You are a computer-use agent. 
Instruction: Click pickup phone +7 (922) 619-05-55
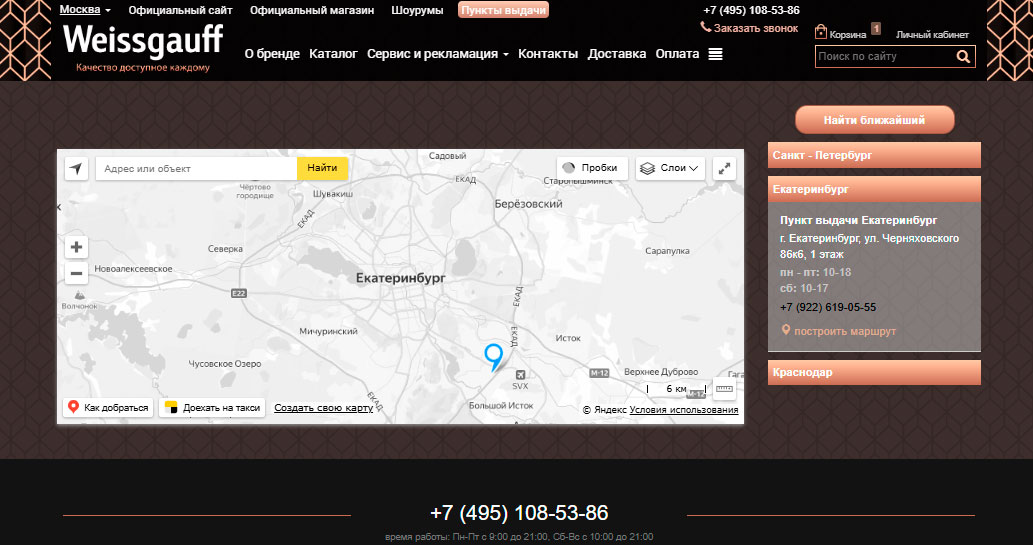tap(828, 308)
